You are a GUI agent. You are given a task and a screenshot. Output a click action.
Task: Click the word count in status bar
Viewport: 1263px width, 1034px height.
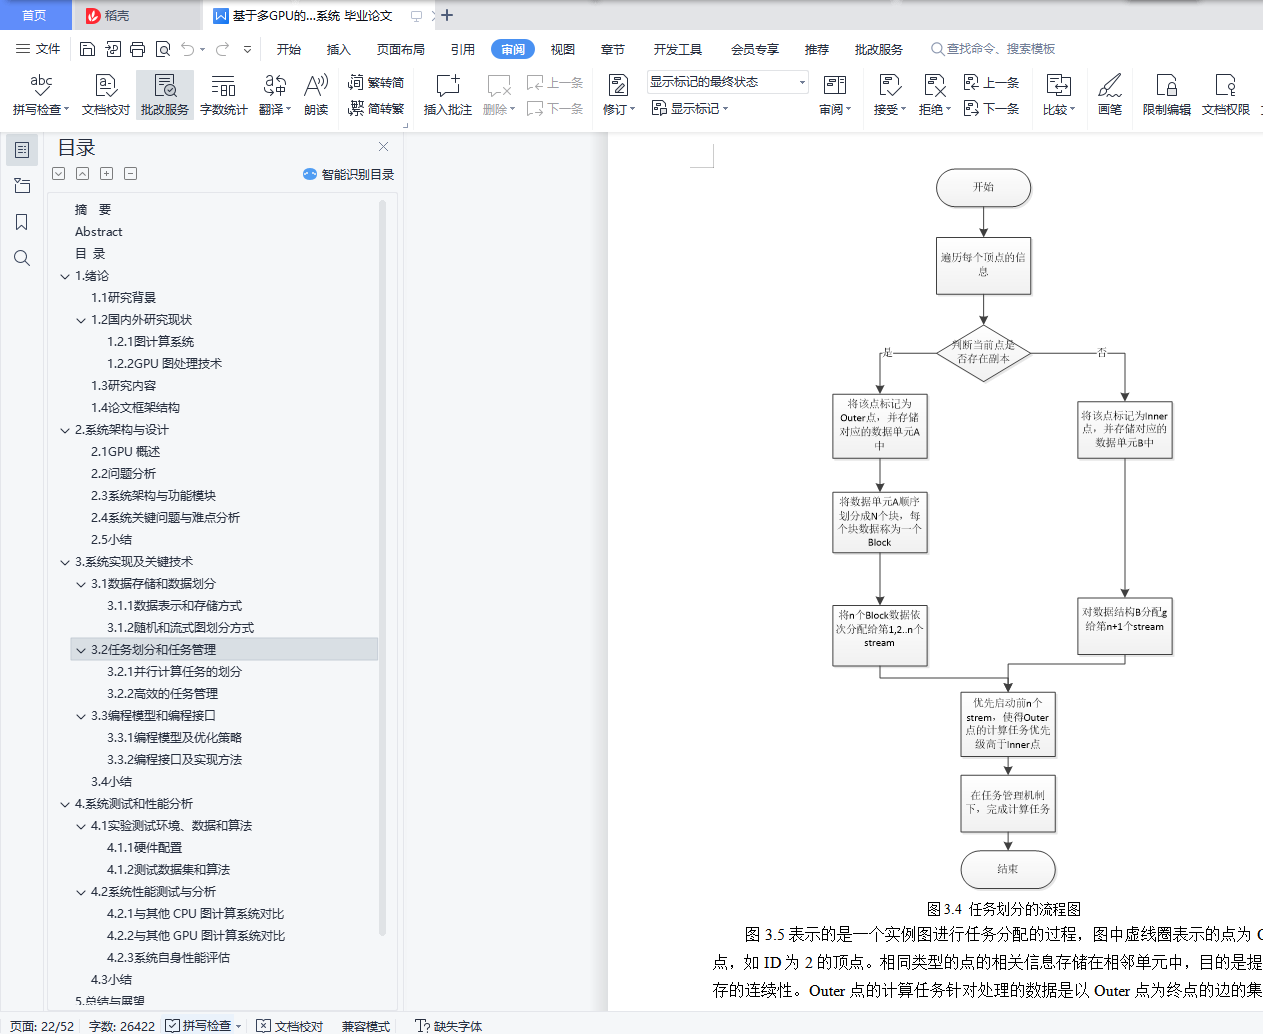122,1026
